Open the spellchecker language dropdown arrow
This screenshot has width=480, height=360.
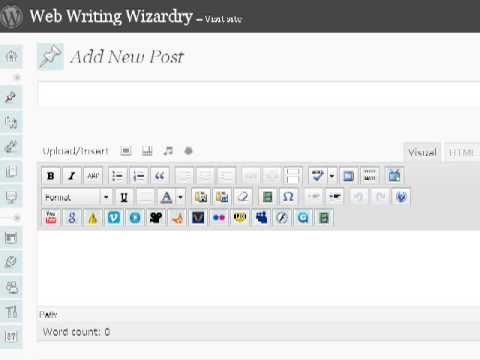[332, 176]
